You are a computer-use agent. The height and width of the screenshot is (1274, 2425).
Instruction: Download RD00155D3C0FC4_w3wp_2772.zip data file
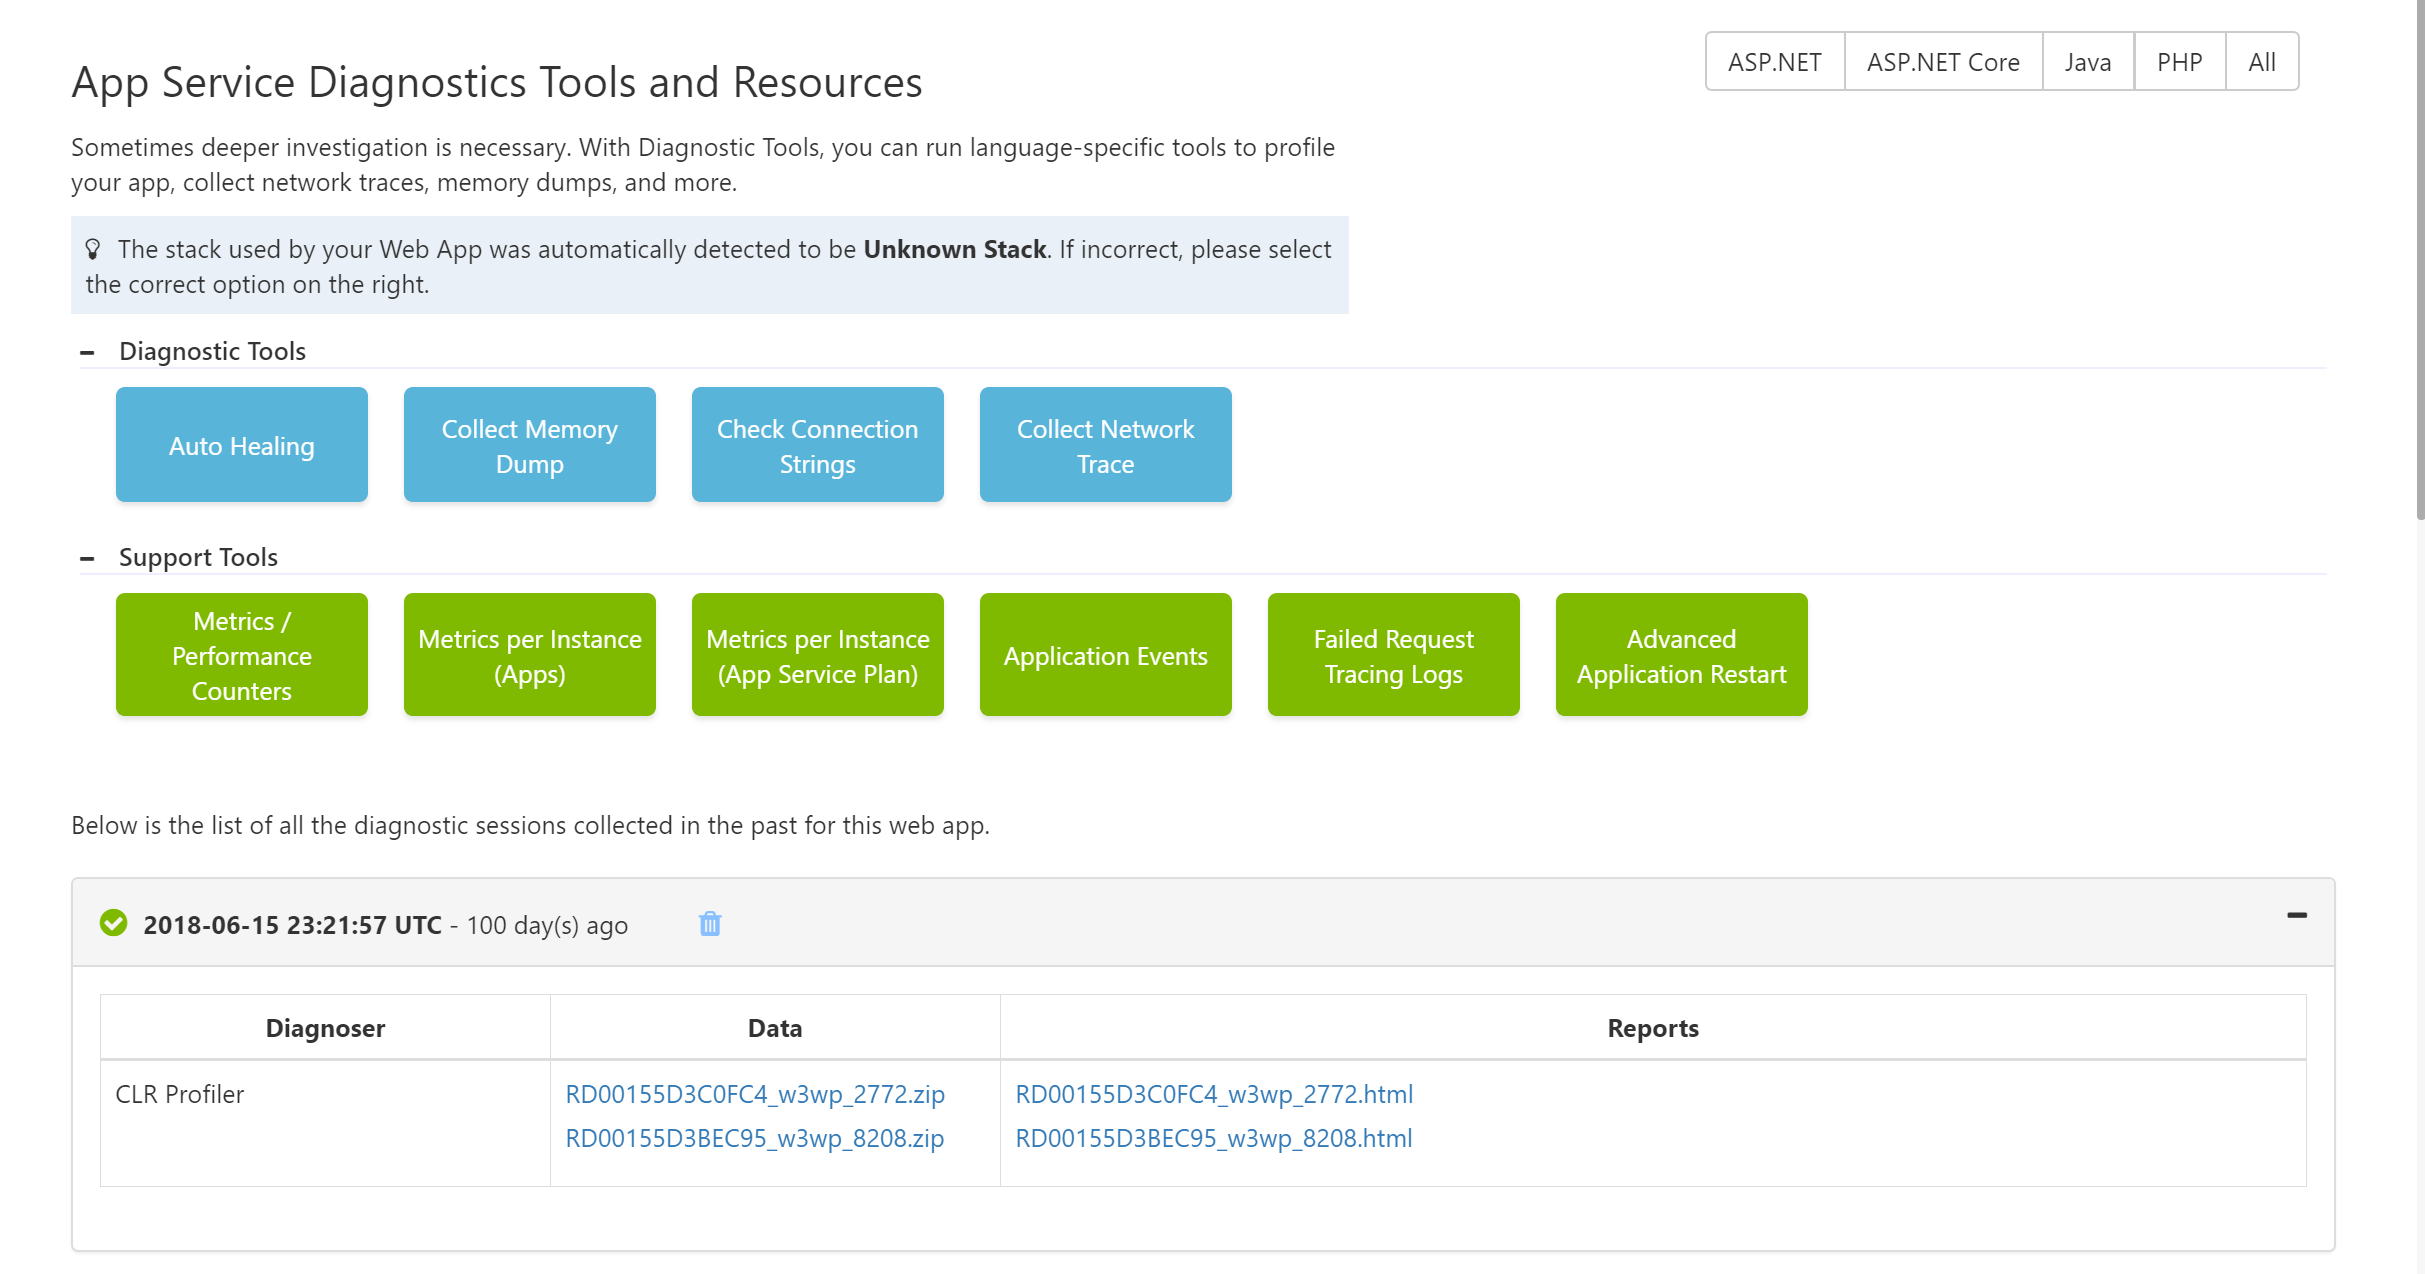coord(755,1094)
